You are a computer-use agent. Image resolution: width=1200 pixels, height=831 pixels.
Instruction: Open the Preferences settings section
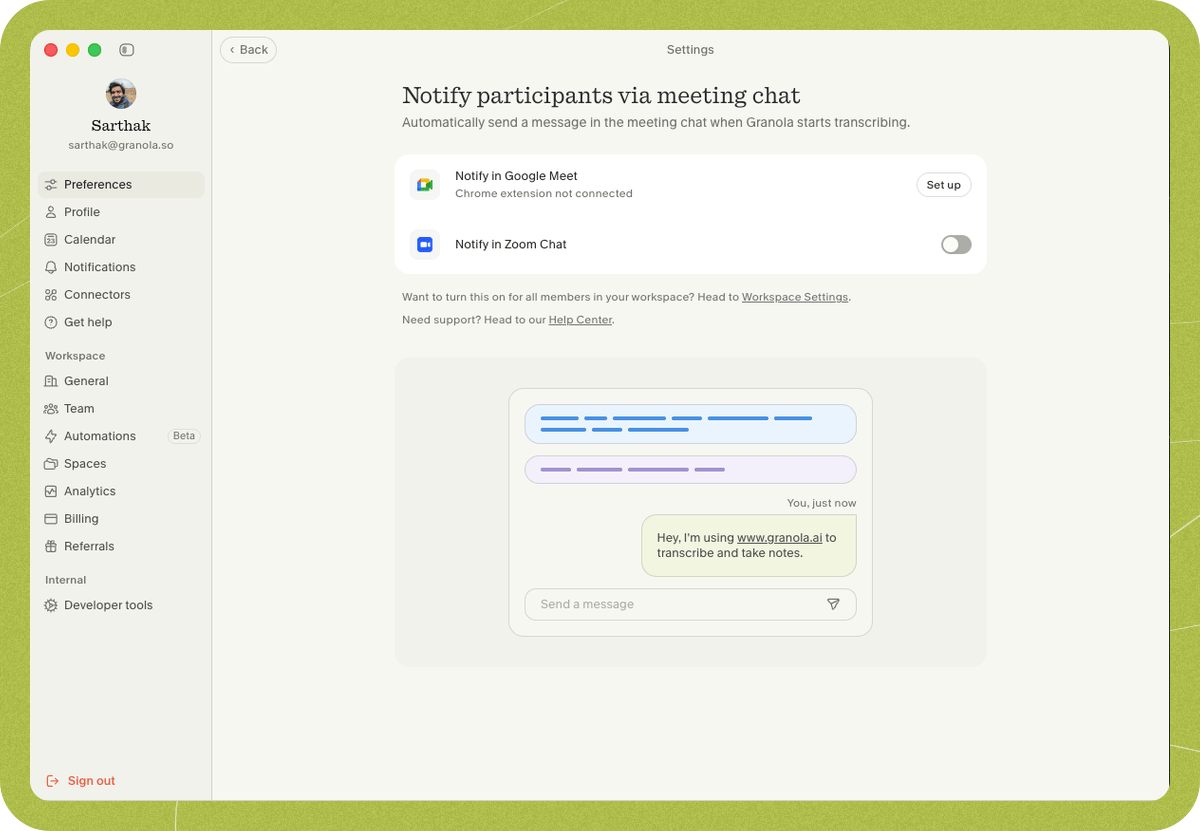point(121,185)
